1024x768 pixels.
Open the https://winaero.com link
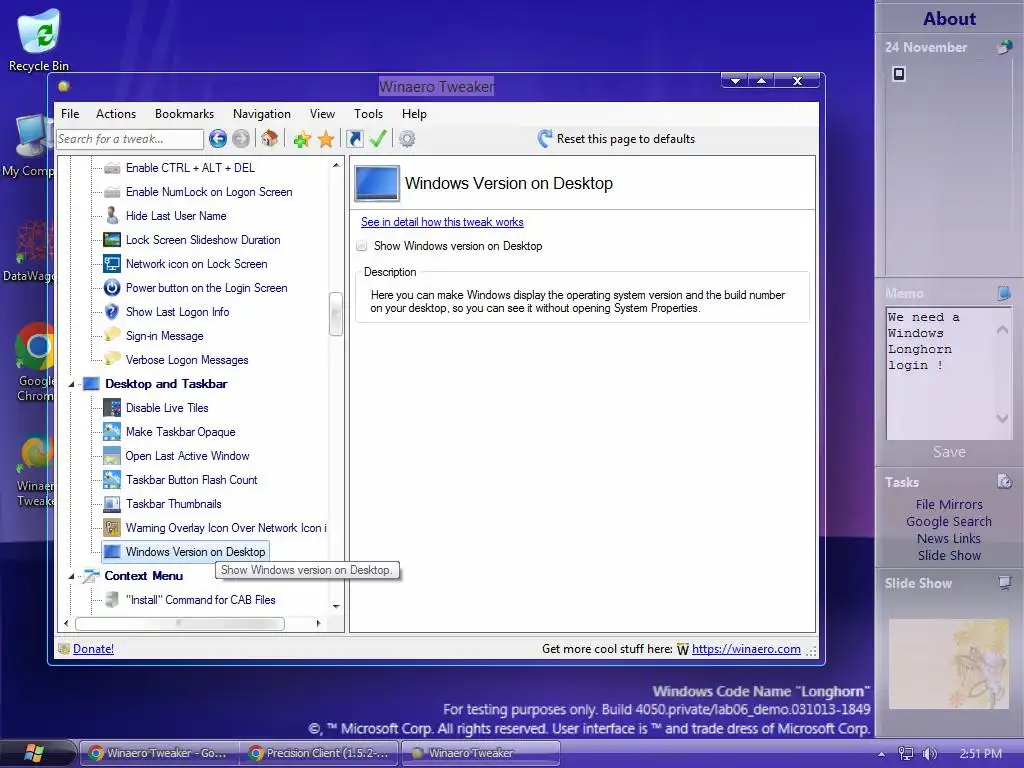[746, 648]
